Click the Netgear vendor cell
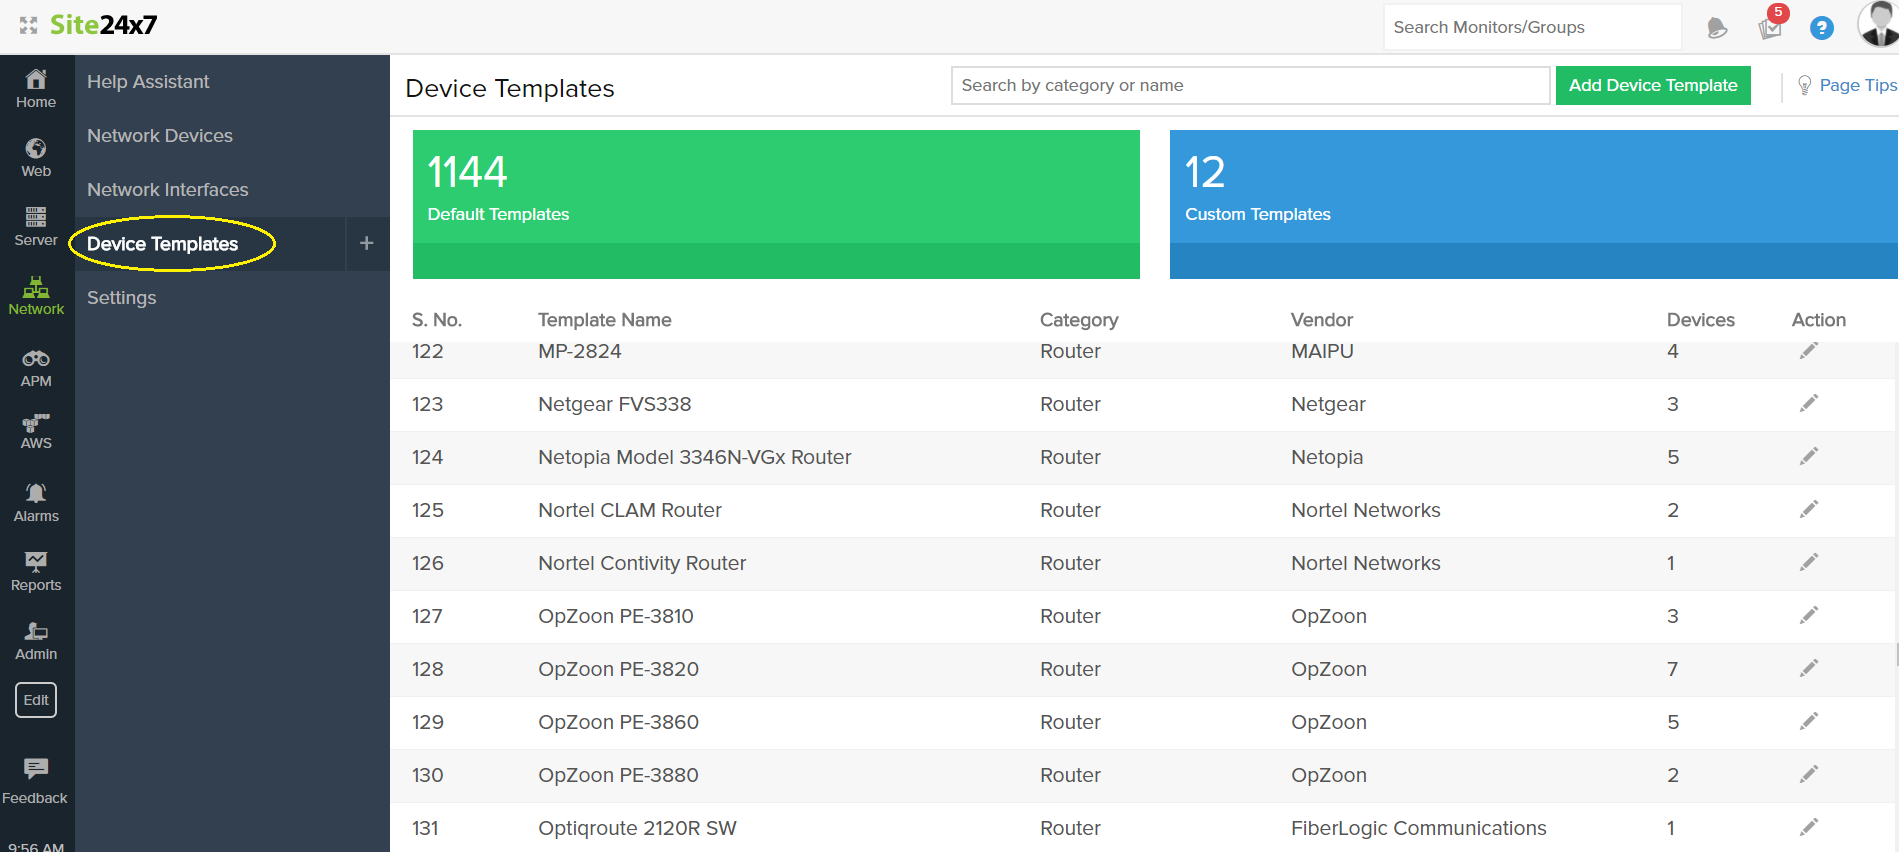 [1328, 404]
